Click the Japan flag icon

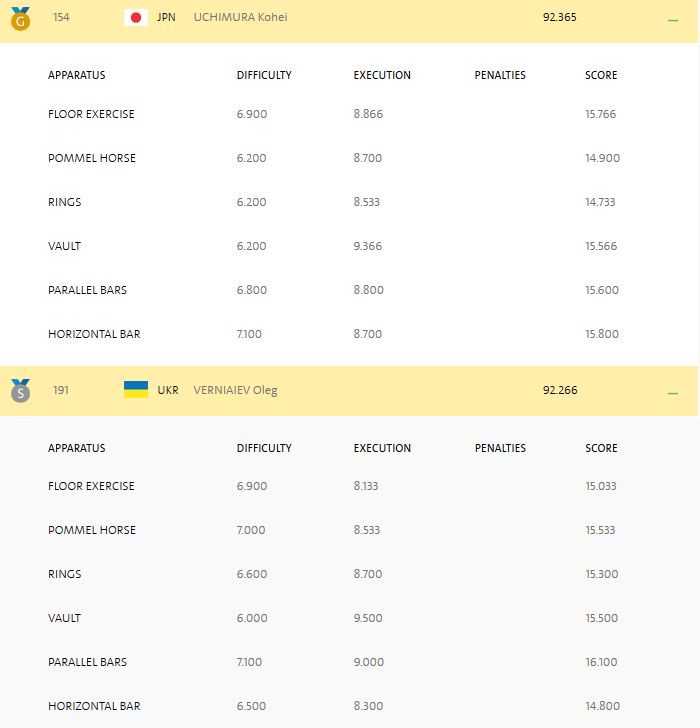pyautogui.click(x=136, y=17)
